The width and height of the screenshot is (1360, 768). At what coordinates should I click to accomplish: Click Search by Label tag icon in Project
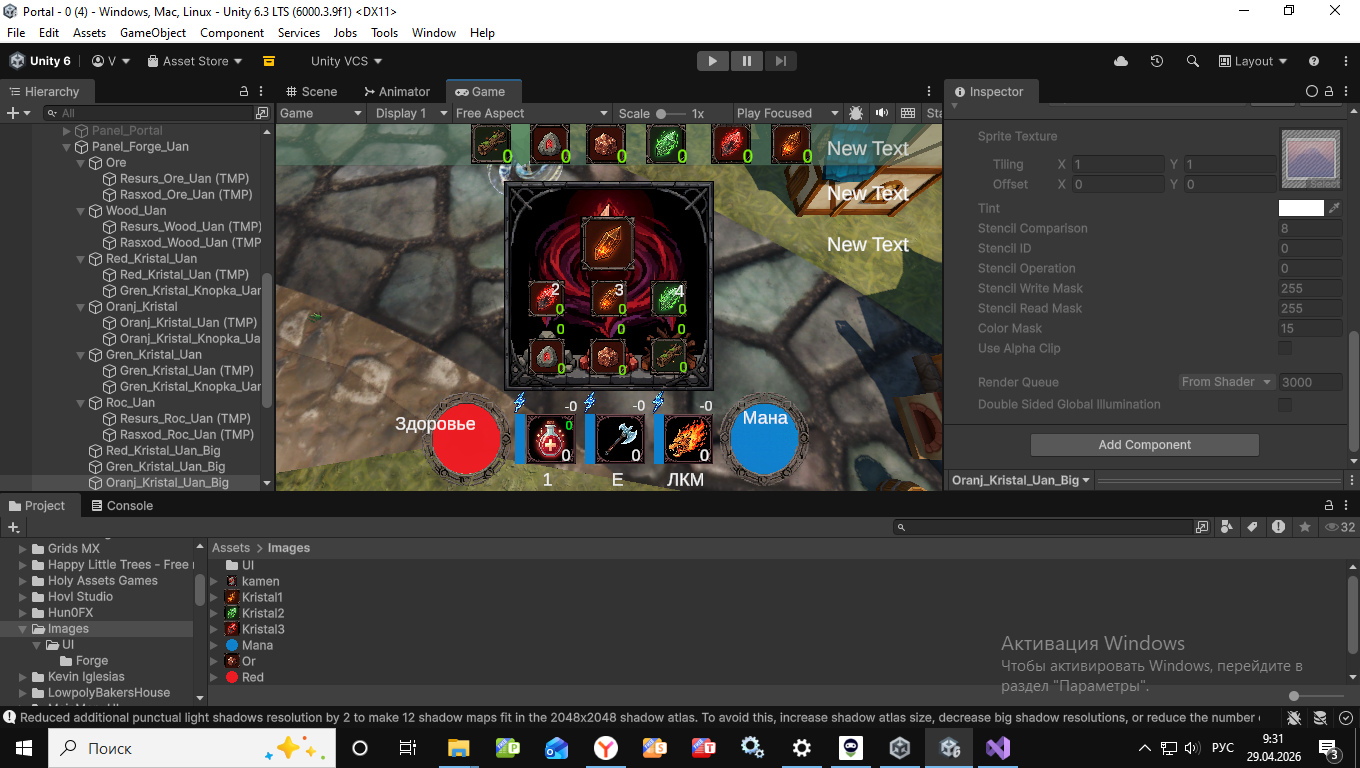[x=1252, y=527]
